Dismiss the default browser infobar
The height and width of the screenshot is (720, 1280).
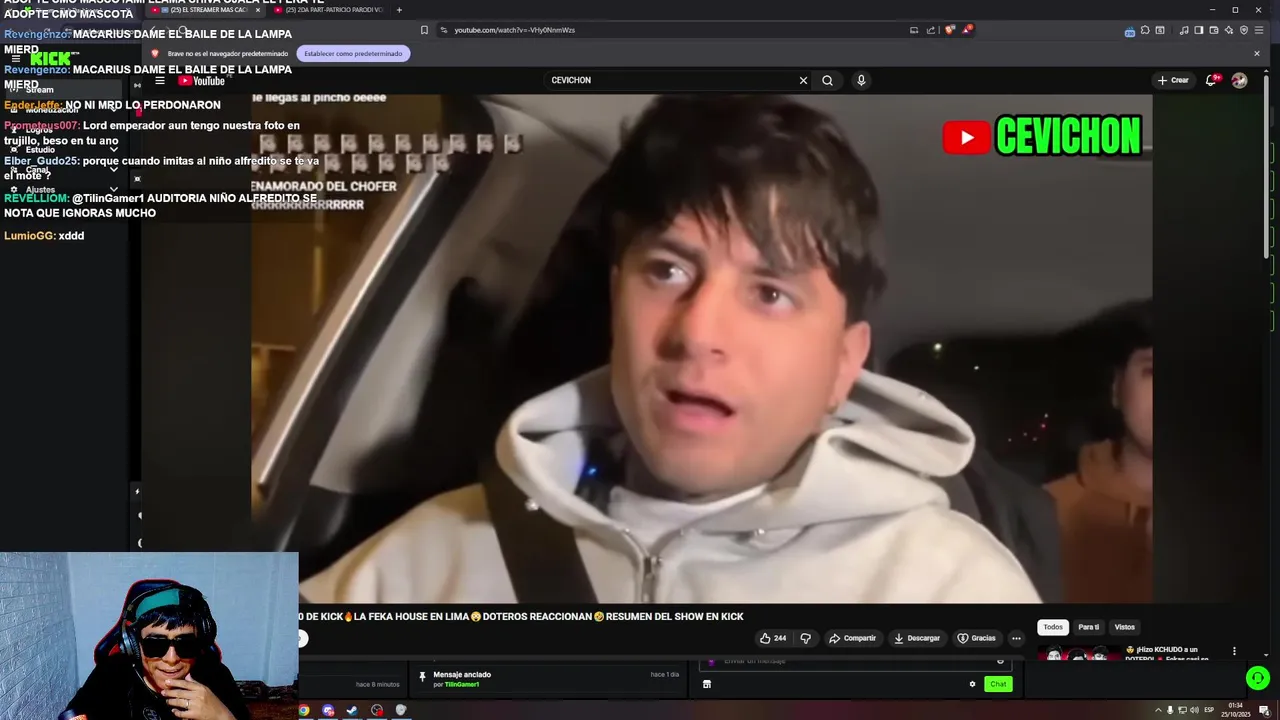pyautogui.click(x=1257, y=53)
